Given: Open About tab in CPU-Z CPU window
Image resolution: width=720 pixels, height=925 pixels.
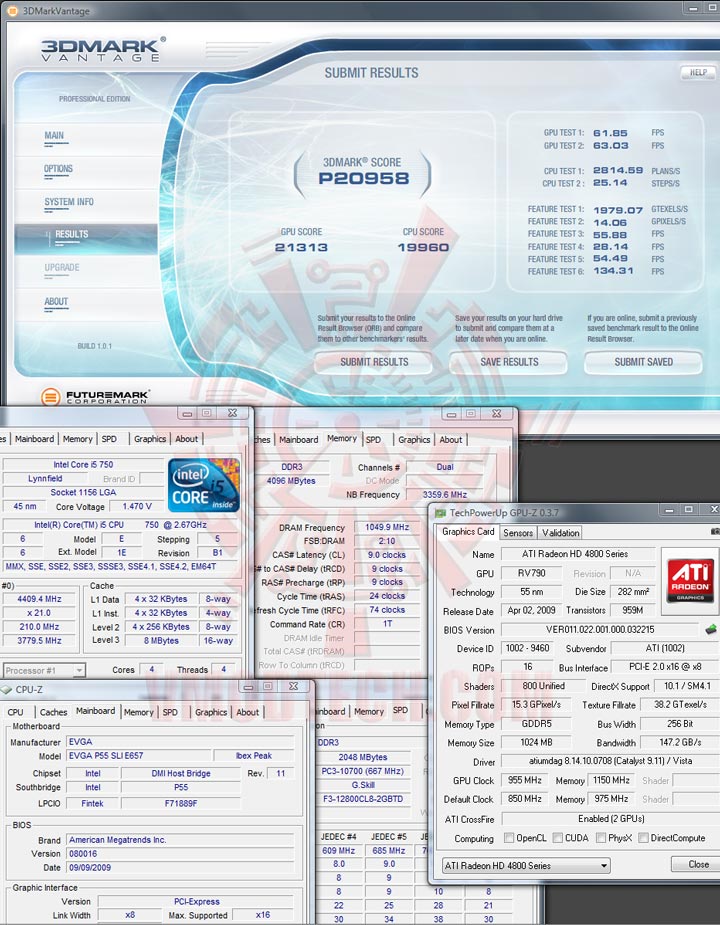Looking at the screenshot, I should coord(186,439).
